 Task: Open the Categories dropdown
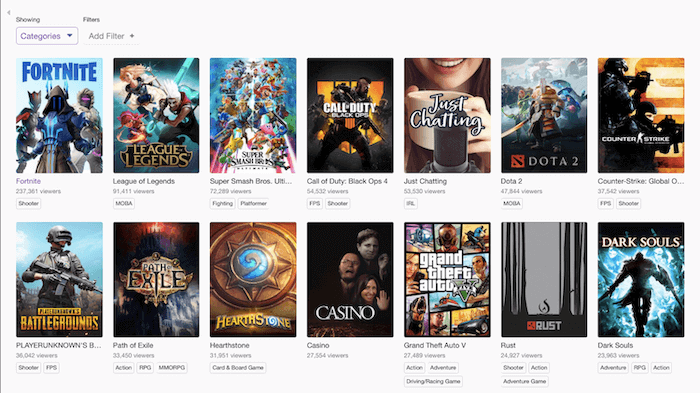click(x=47, y=36)
